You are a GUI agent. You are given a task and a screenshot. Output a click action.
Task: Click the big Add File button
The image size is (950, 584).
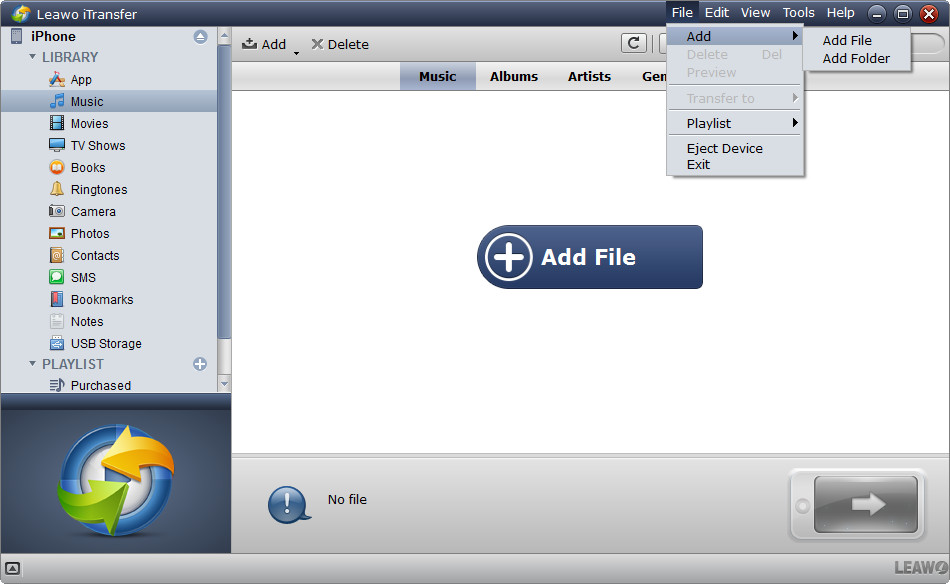pyautogui.click(x=589, y=257)
